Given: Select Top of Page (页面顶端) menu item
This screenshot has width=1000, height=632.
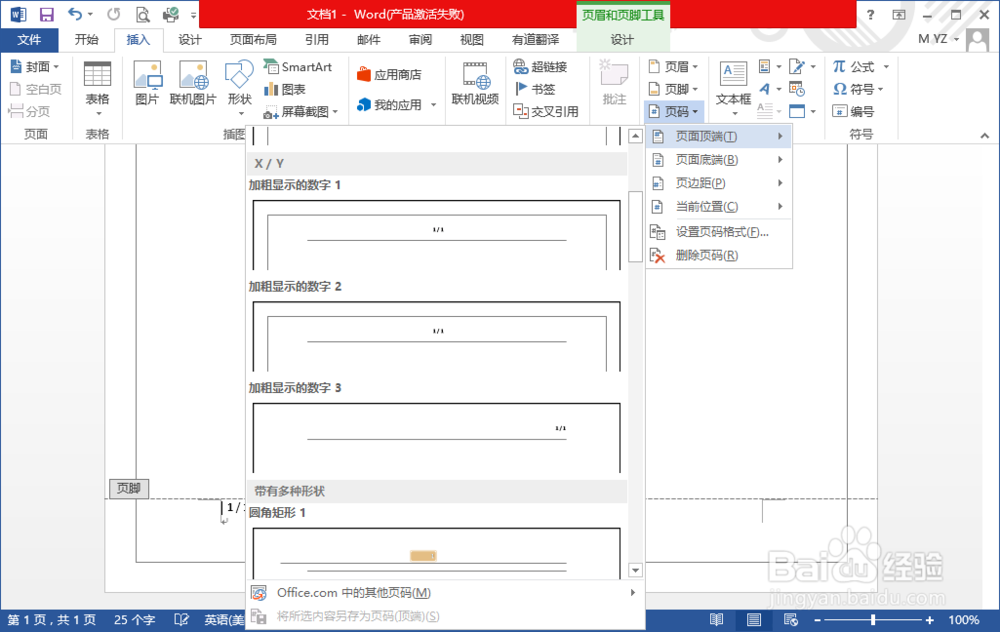Looking at the screenshot, I should [718, 136].
